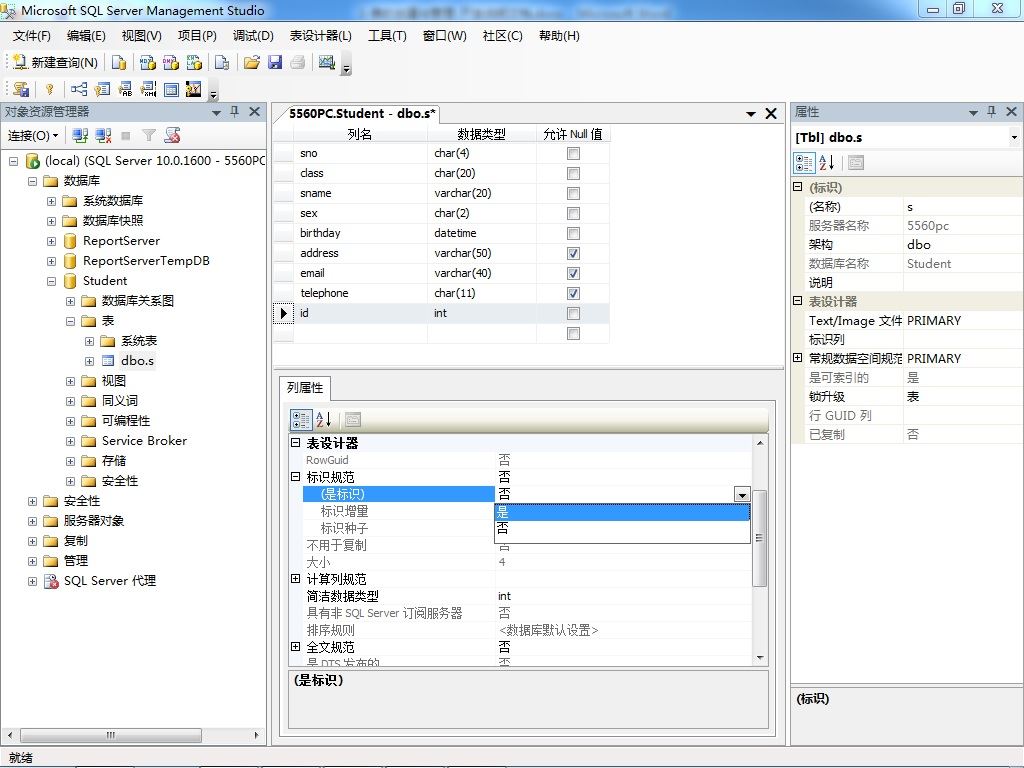Click the script icon with red X in Object Explorer
Image resolution: width=1024 pixels, height=768 pixels.
tap(172, 135)
